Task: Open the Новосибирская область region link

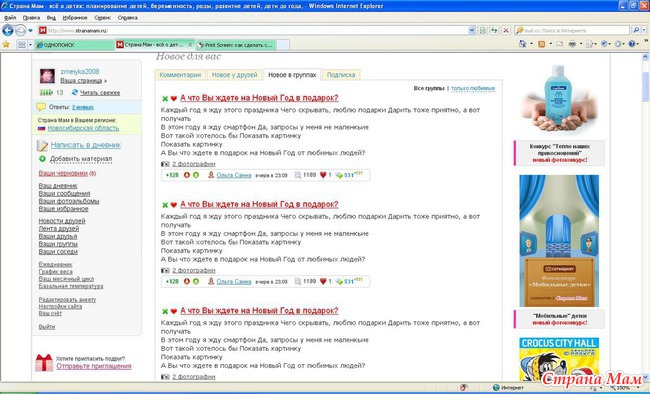Action: pos(83,128)
